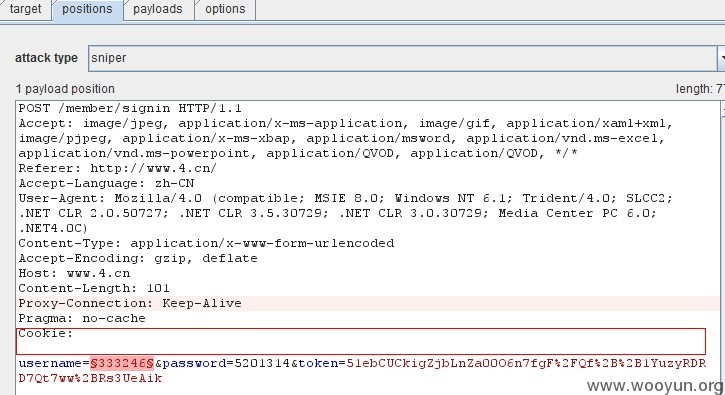Click the Proxy-Connection: Keep-Alive line
This screenshot has height=395, width=725.
pyautogui.click(x=130, y=303)
